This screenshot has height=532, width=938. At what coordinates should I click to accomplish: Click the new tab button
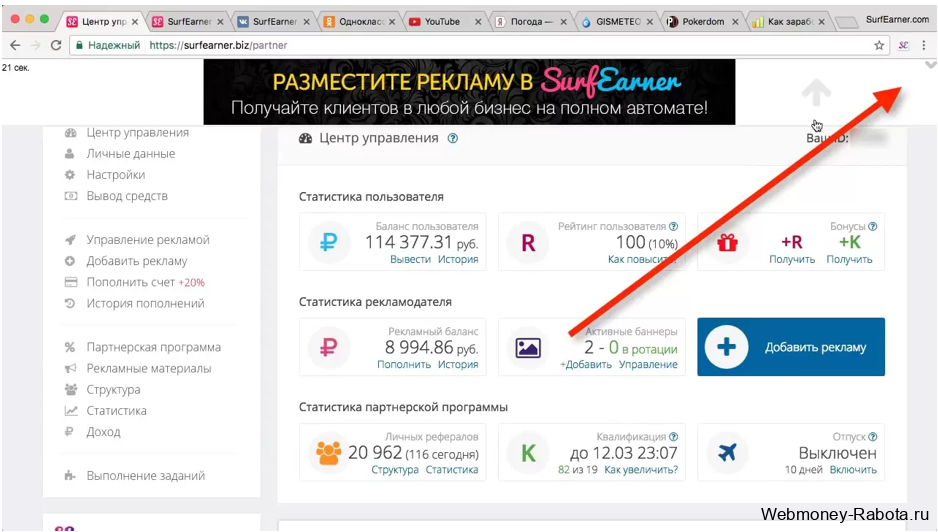click(x=846, y=23)
